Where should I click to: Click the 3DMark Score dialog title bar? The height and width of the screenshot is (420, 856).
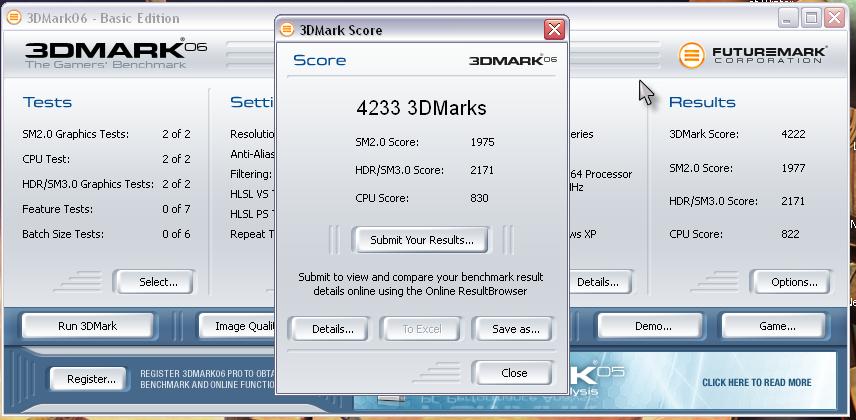tap(420, 29)
